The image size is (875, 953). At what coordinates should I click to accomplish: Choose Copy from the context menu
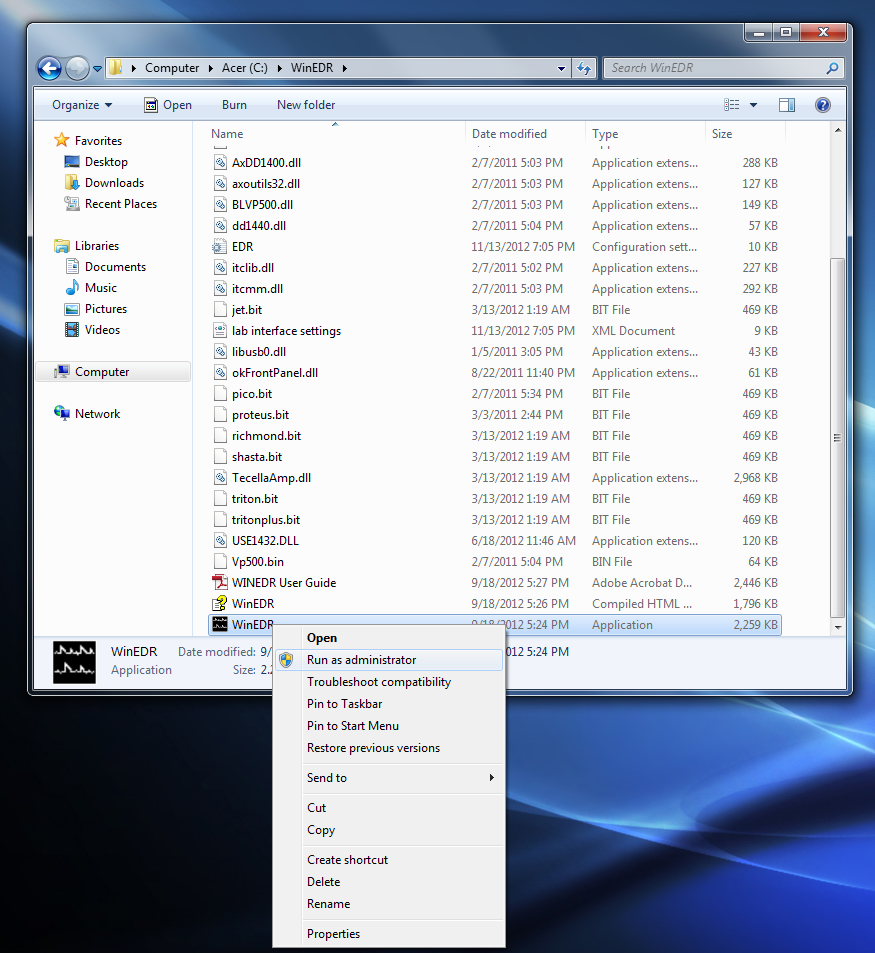point(389,830)
